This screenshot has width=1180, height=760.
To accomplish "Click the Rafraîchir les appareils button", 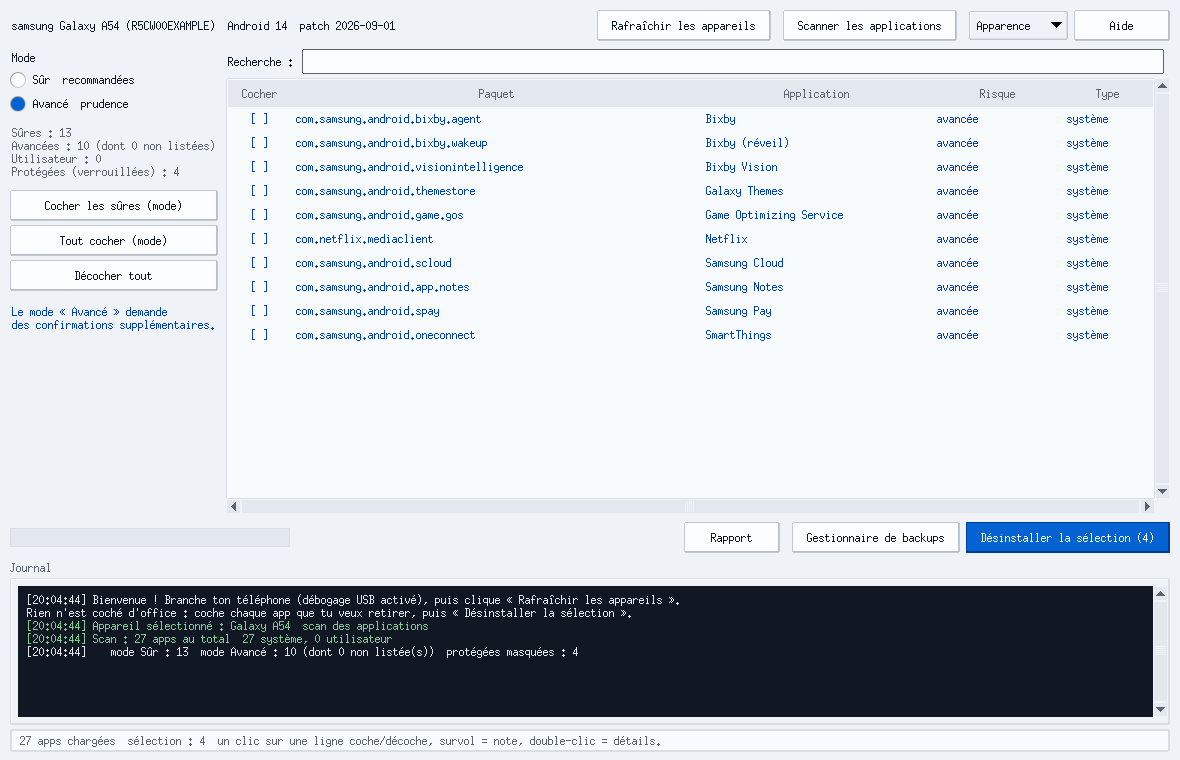I will 683,26.
